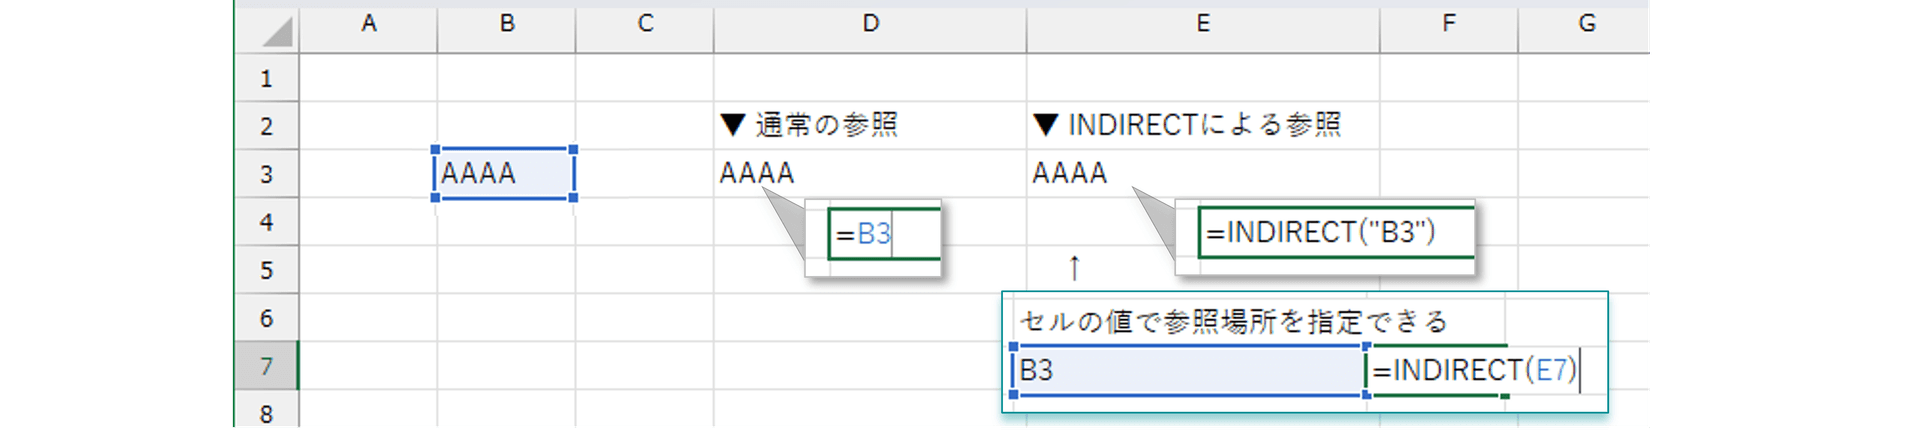Viewport: 1920px width, 432px height.
Task: Select row 5 header
Action: tap(266, 270)
